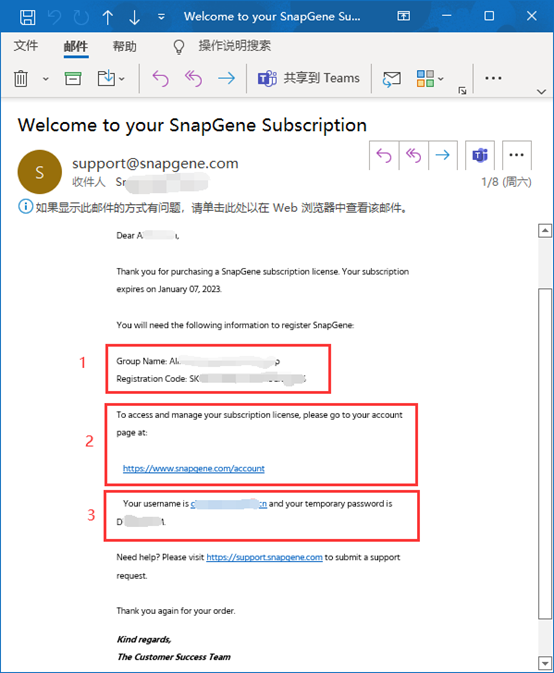
Task: Delete the email with trash icon
Action: [x=21, y=79]
